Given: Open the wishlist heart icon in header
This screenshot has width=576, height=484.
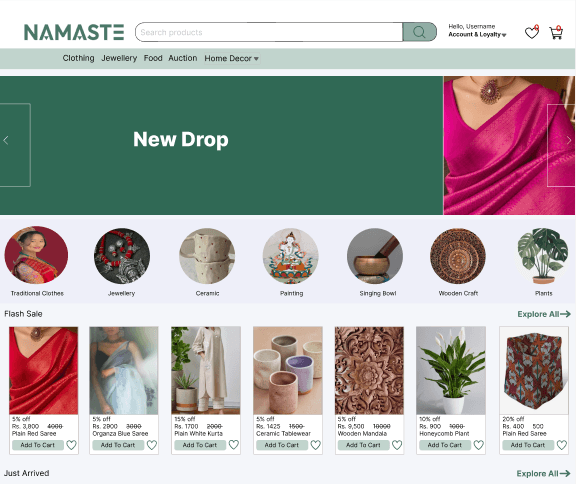Looking at the screenshot, I should [x=532, y=32].
